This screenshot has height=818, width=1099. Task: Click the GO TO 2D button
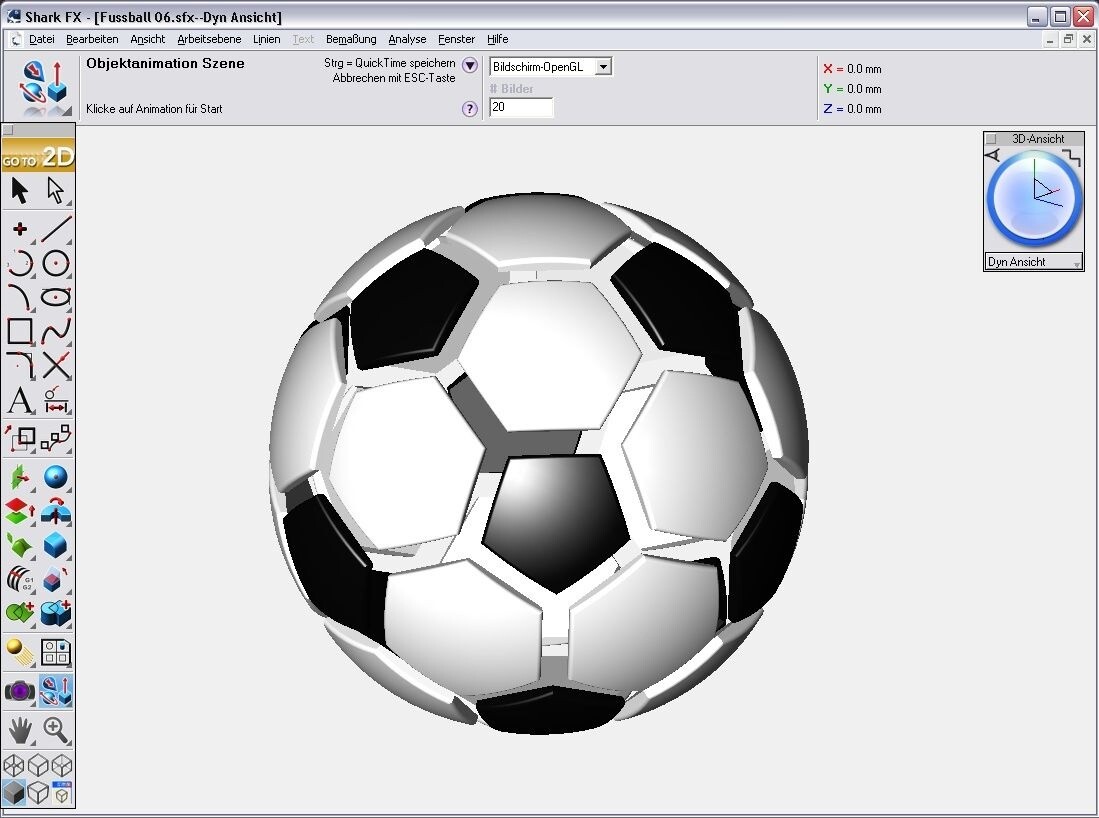[38, 157]
